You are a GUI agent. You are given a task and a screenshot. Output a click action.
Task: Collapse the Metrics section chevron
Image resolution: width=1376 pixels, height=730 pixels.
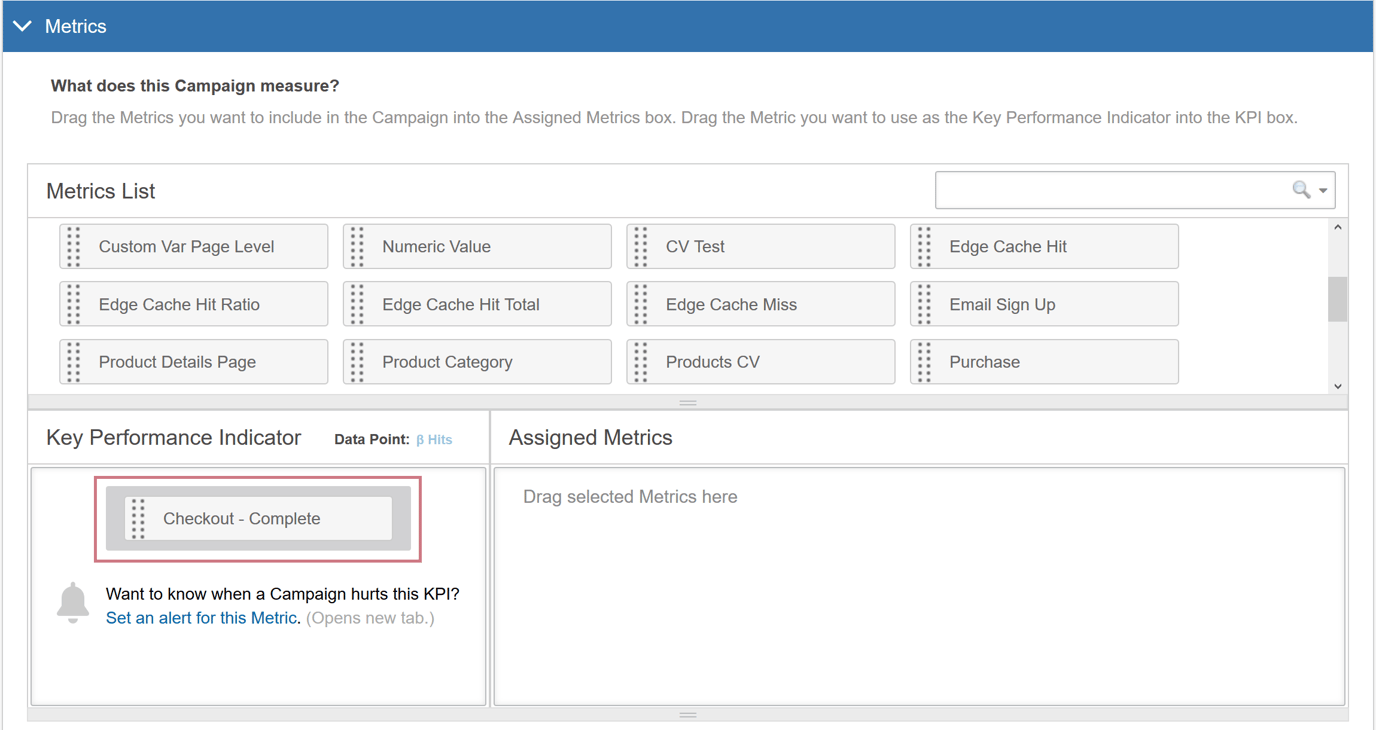pyautogui.click(x=23, y=26)
